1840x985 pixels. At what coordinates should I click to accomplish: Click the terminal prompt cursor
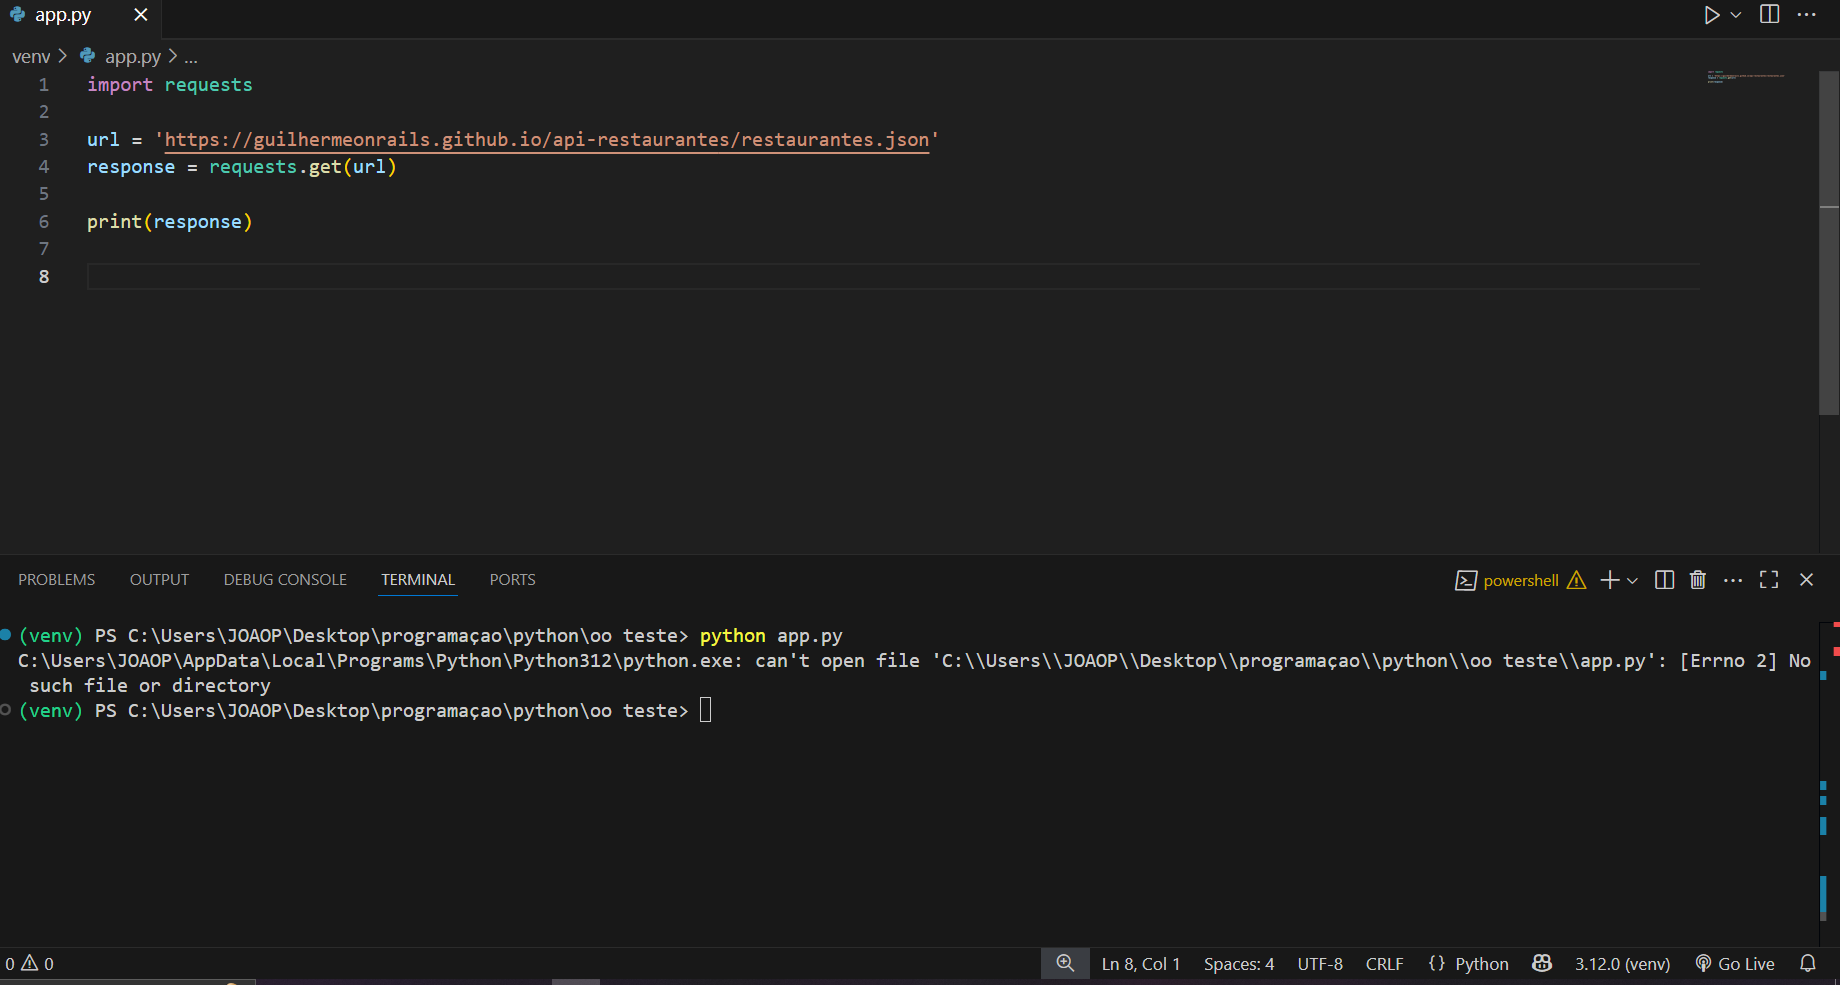(x=705, y=710)
